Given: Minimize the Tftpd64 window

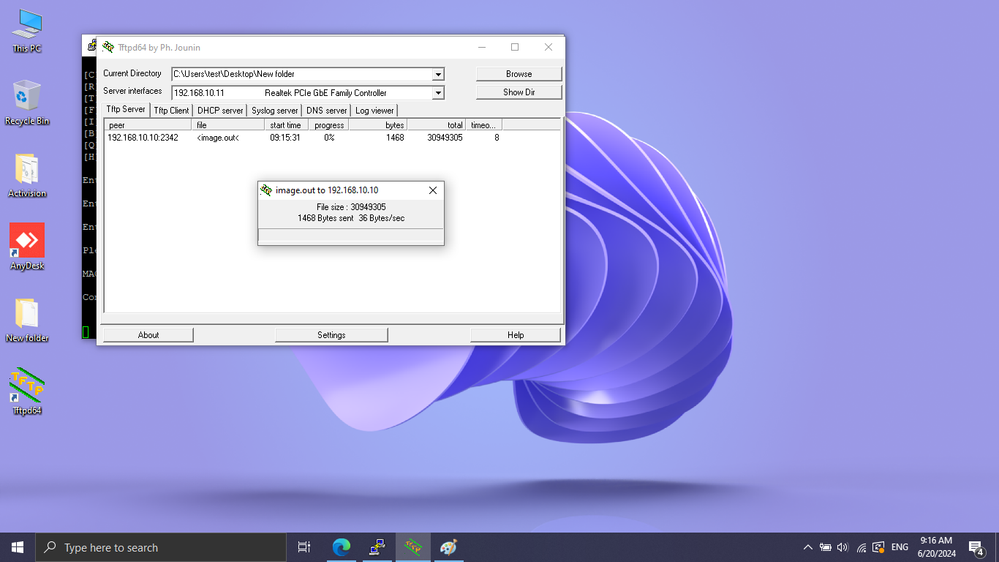Looking at the screenshot, I should click(x=482, y=47).
